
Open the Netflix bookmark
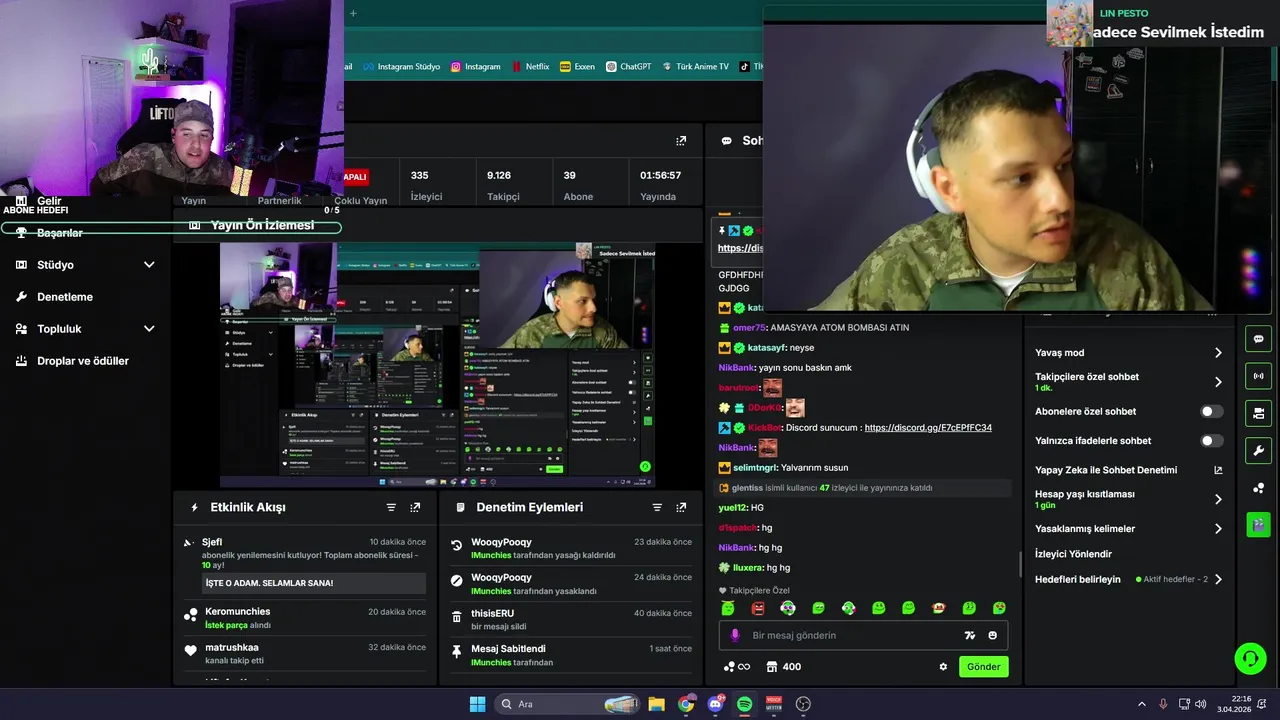[530, 67]
